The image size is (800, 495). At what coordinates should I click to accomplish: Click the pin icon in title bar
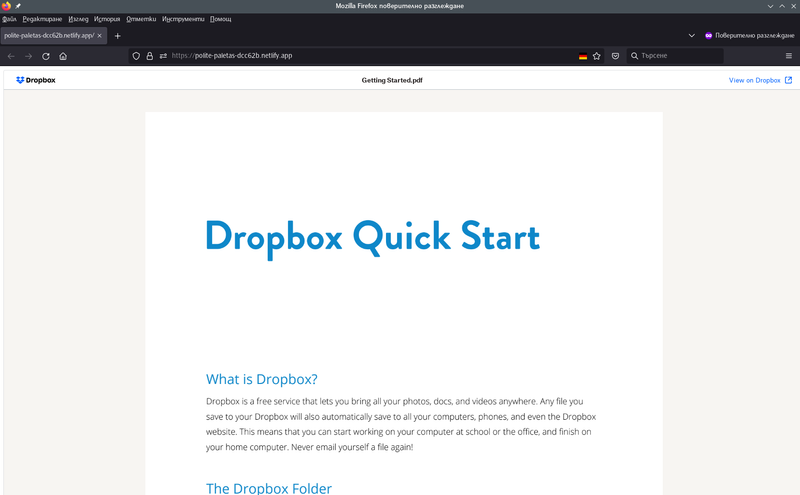click(x=18, y=6)
